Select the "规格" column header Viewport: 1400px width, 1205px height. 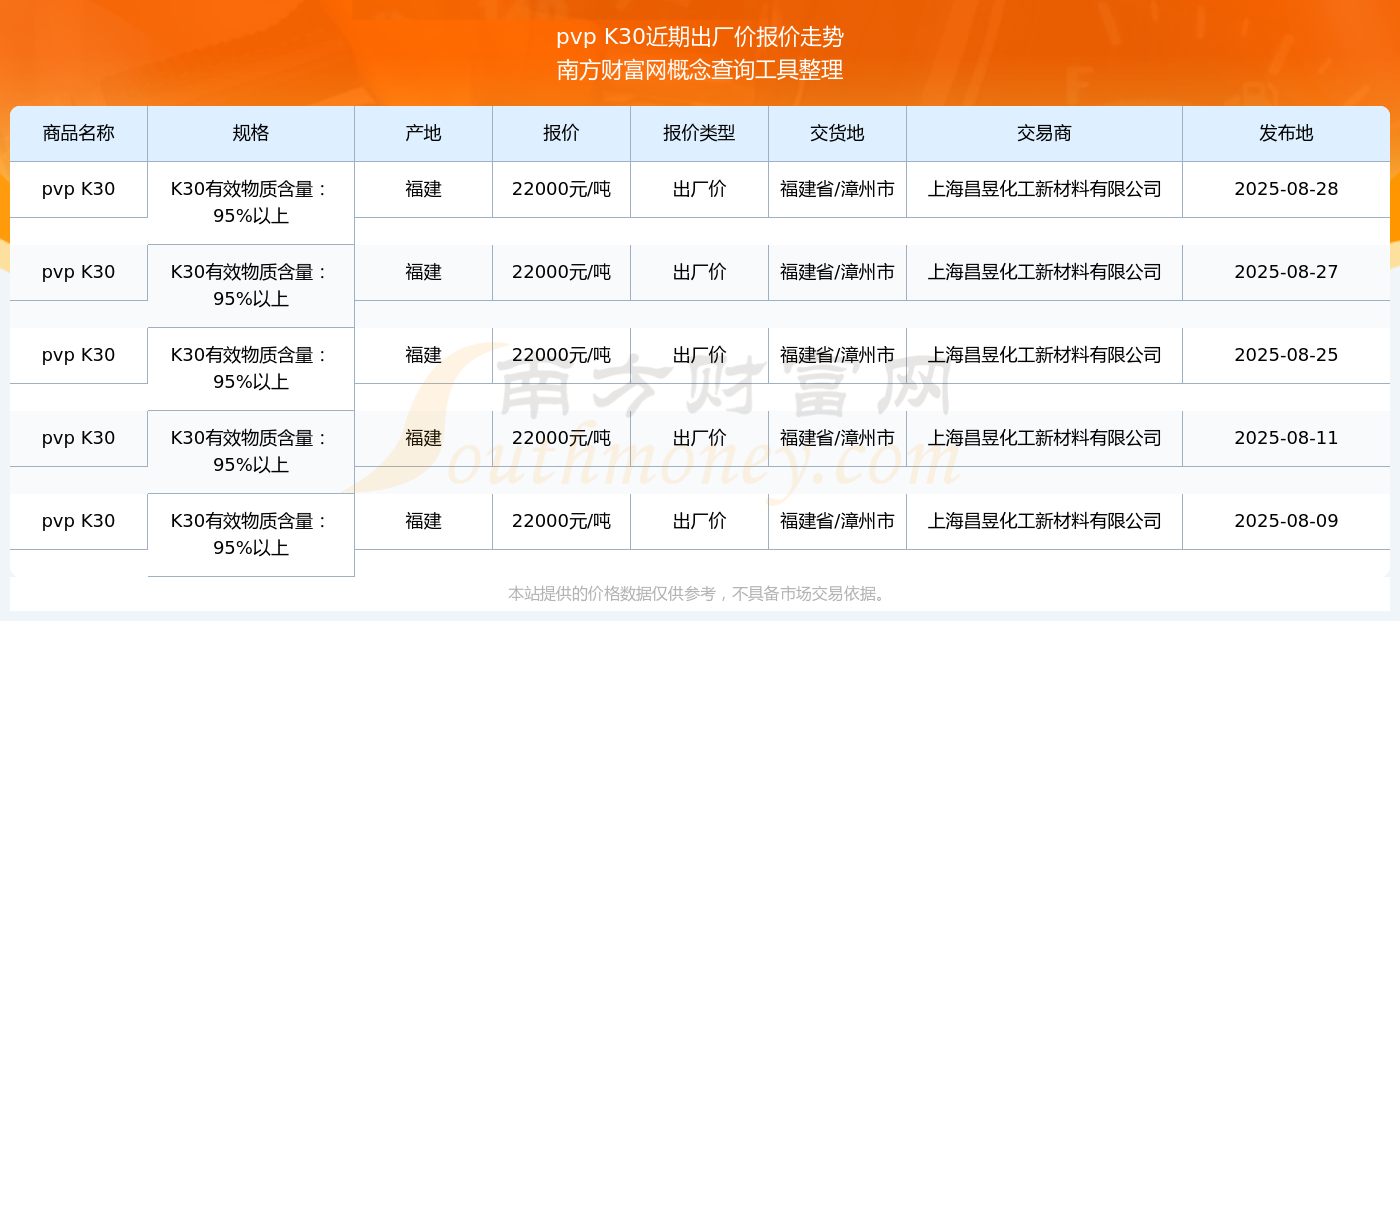point(250,133)
